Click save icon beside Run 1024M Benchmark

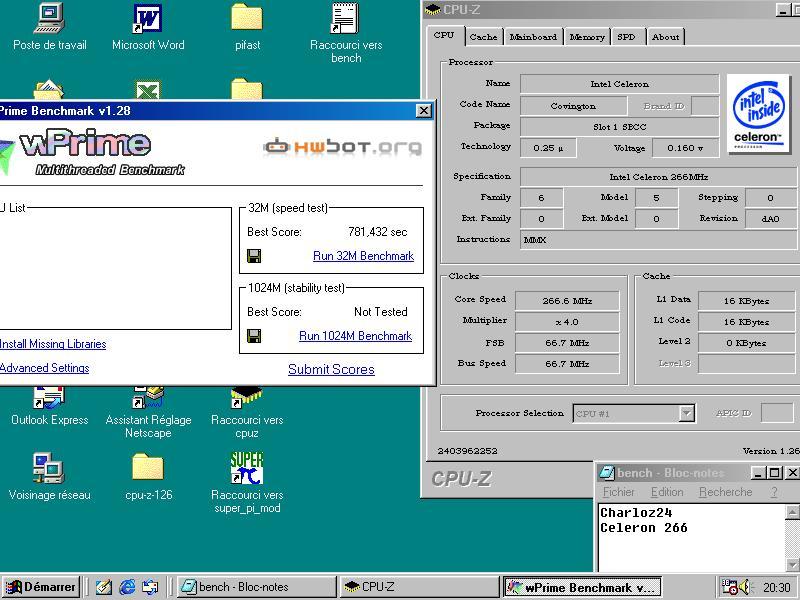(254, 336)
